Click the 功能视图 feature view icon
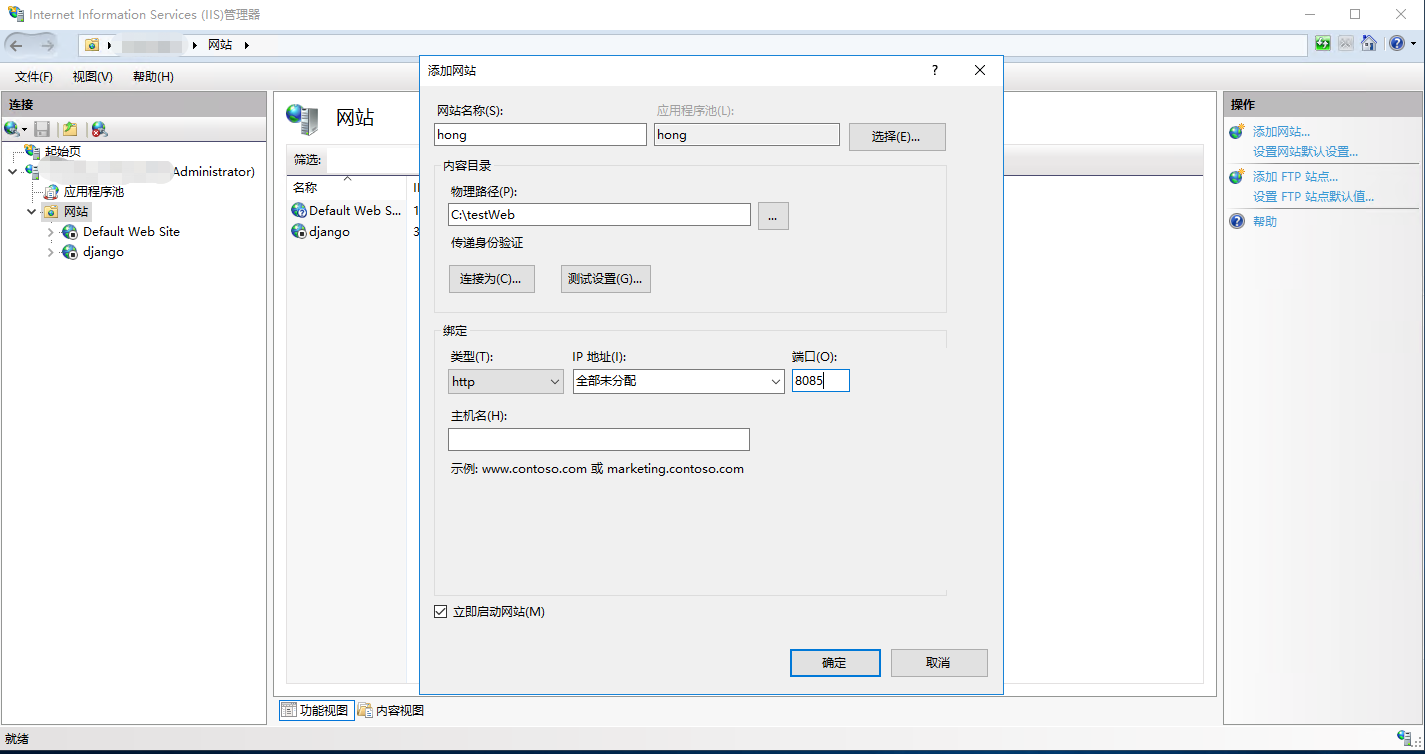The image size is (1425, 754). [289, 710]
